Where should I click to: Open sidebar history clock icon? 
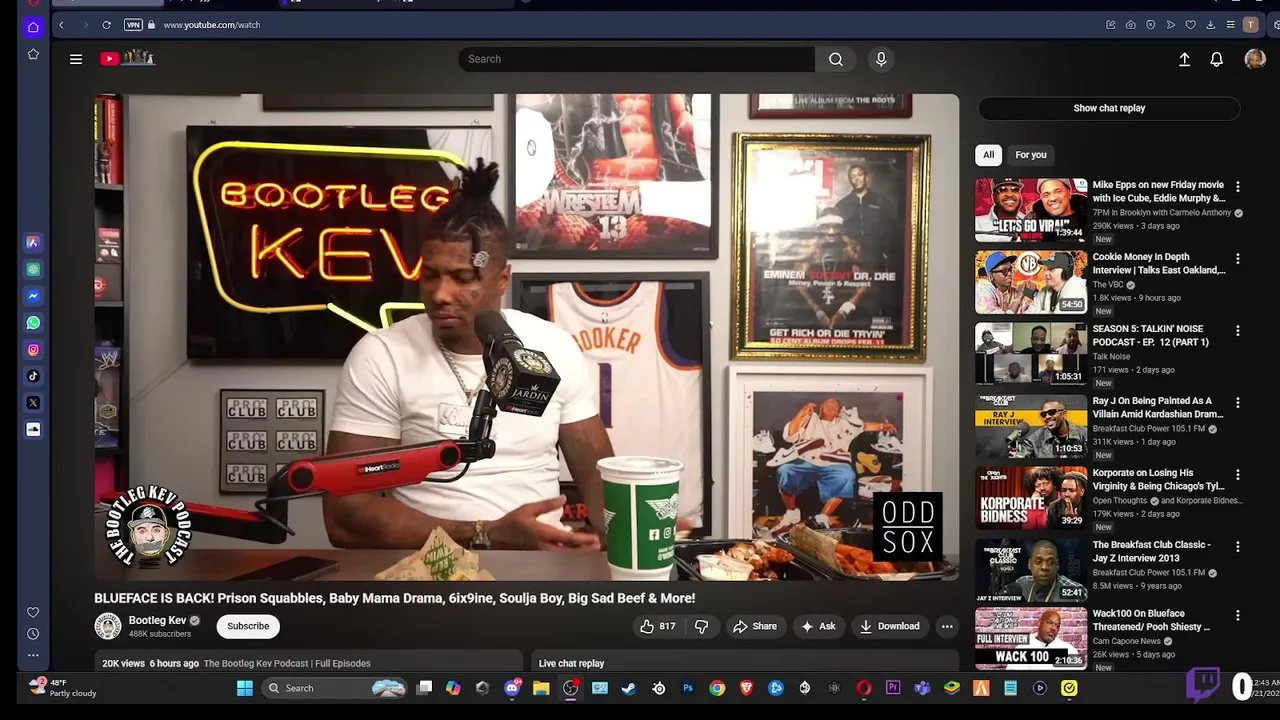[33, 634]
